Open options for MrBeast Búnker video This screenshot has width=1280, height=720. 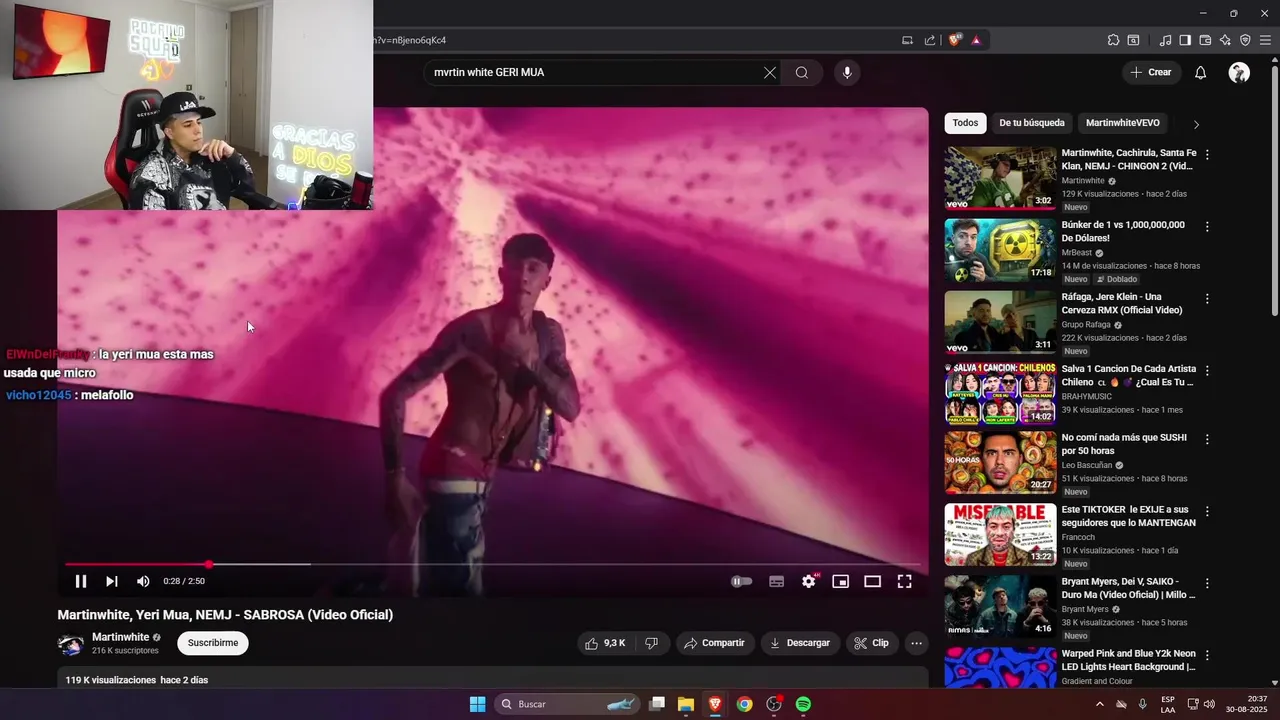(1207, 227)
